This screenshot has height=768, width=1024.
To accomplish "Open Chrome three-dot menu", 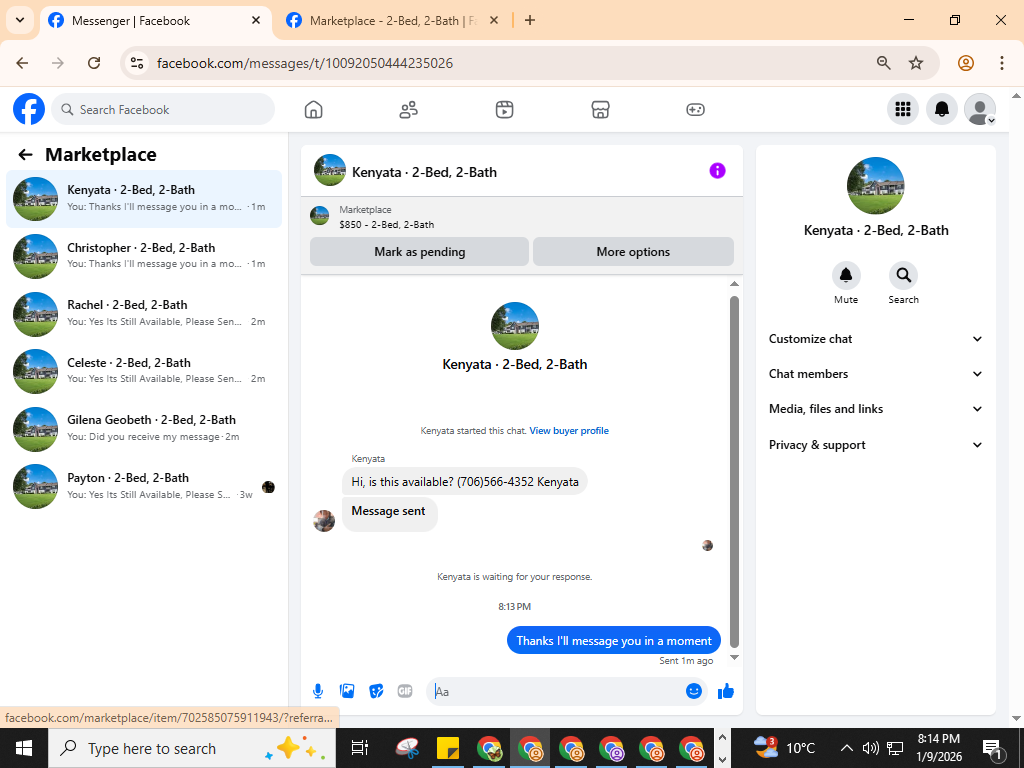I will (1002, 63).
